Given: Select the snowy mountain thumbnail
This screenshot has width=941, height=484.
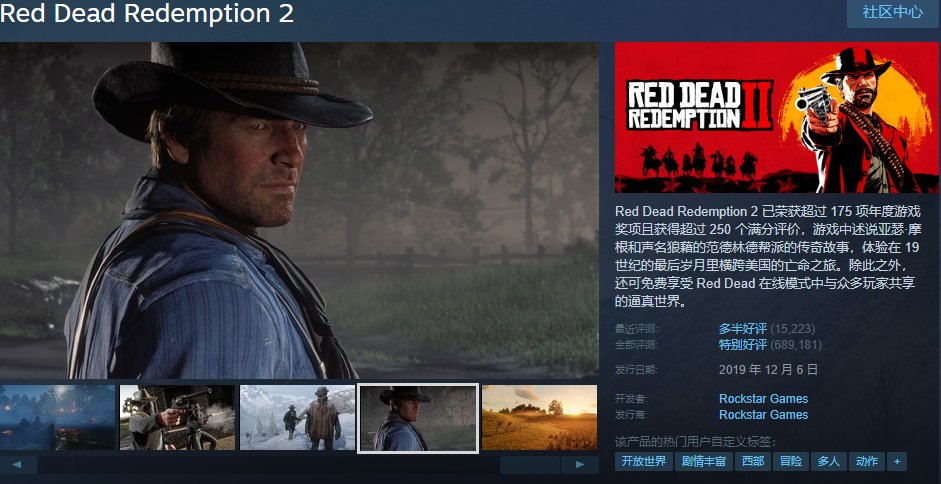Looking at the screenshot, I should click(x=298, y=417).
